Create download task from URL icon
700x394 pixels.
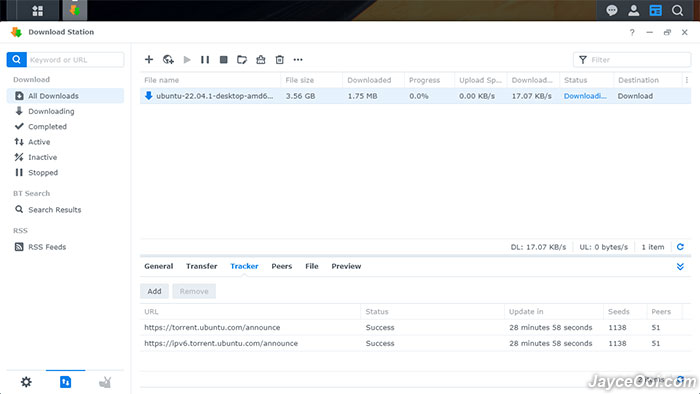(168, 59)
